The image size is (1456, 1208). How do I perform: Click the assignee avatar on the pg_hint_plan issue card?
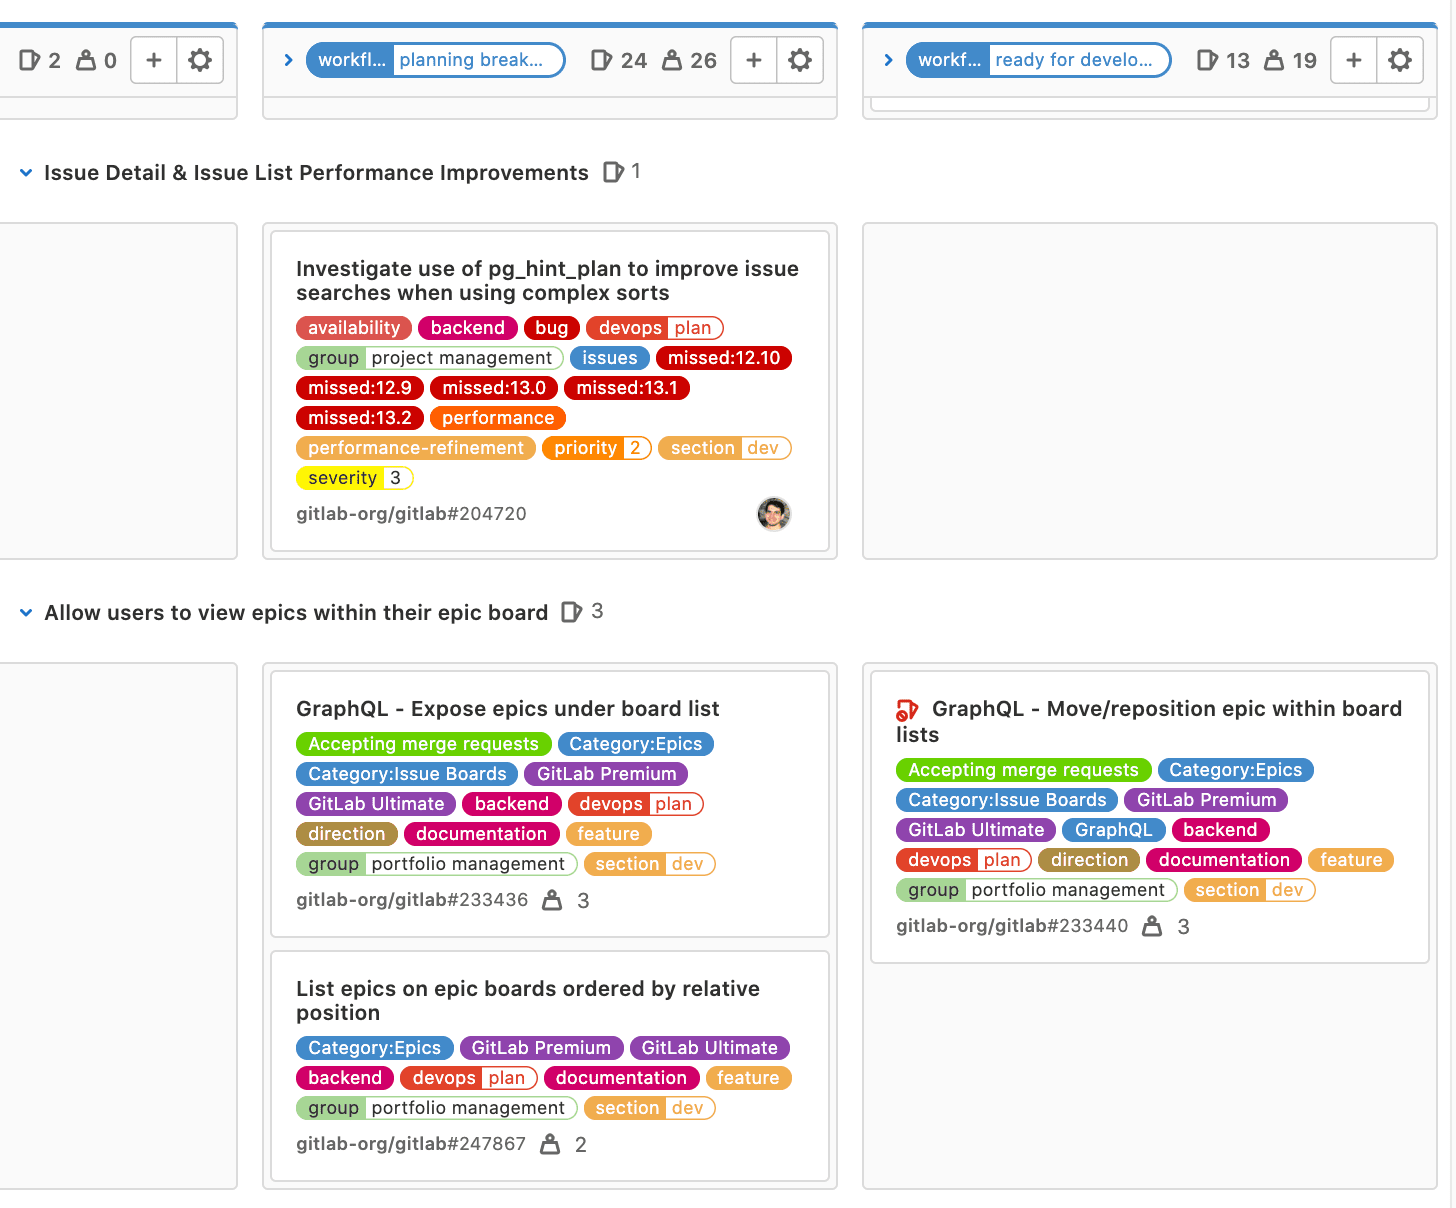(774, 514)
